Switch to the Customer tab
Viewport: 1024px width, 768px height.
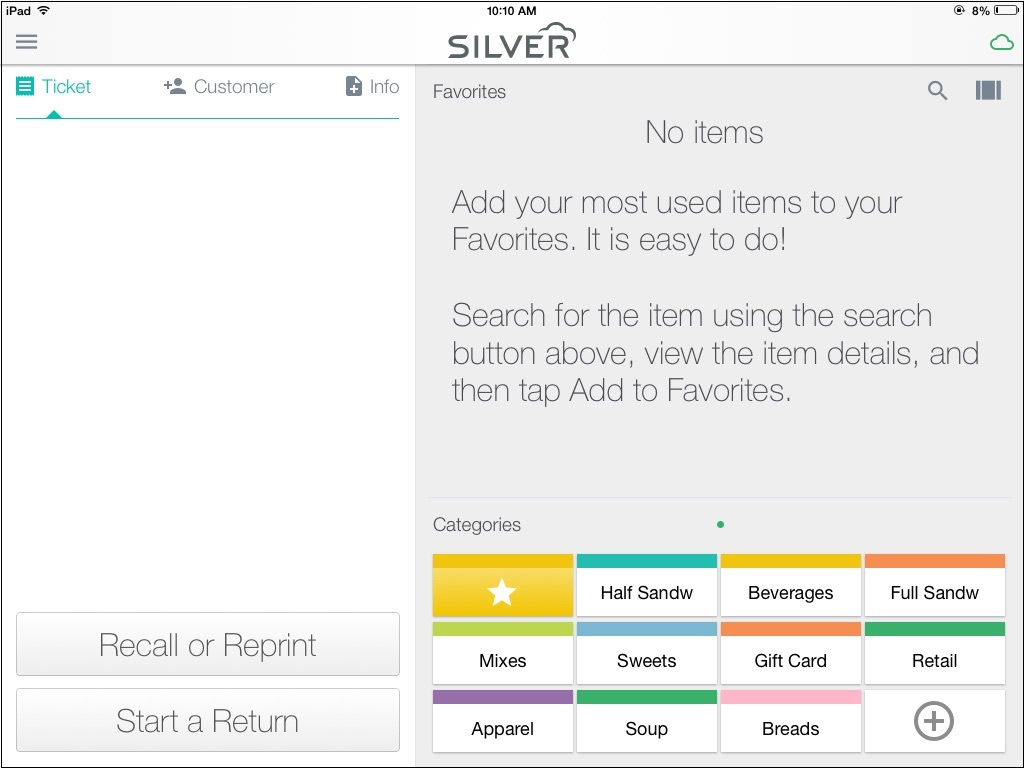click(x=219, y=86)
